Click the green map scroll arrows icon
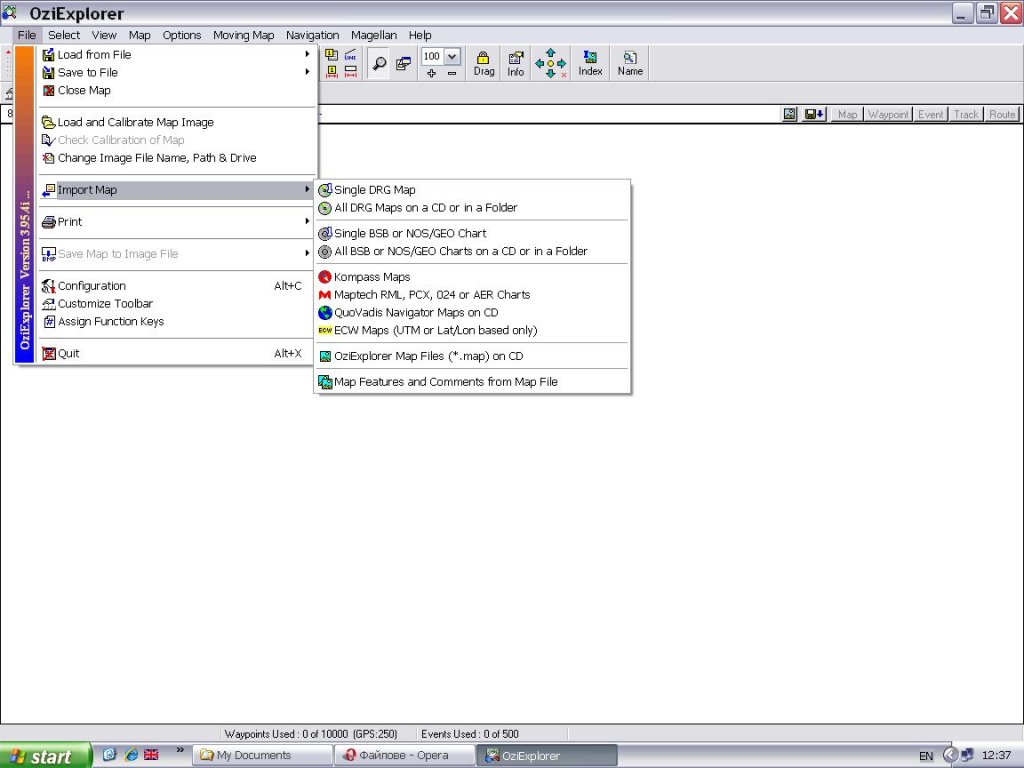Screen dimensions: 1024x768 (x=550, y=63)
